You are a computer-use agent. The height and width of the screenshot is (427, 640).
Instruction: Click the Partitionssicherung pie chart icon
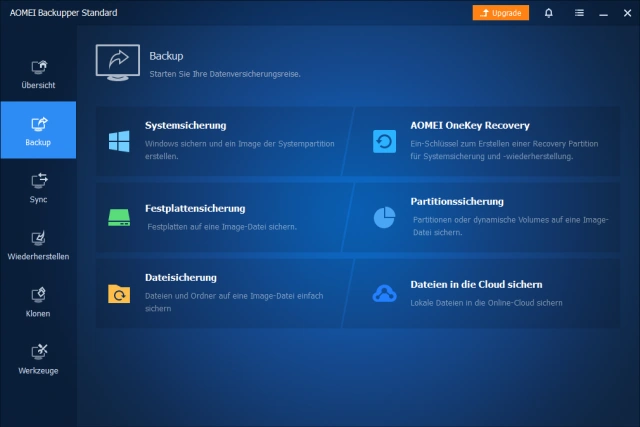(x=384, y=217)
